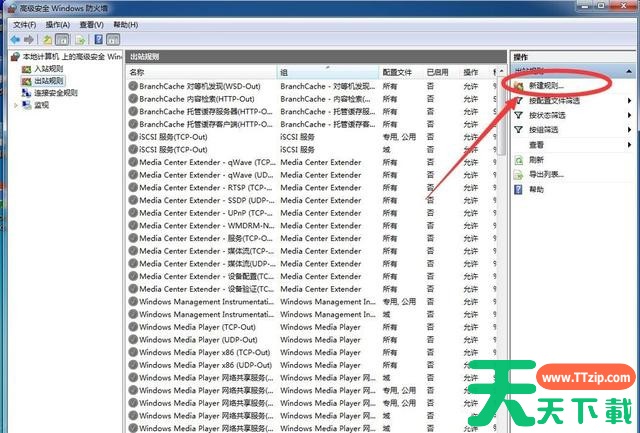Open the 查看 submenu arrow in actions pane

[629, 144]
